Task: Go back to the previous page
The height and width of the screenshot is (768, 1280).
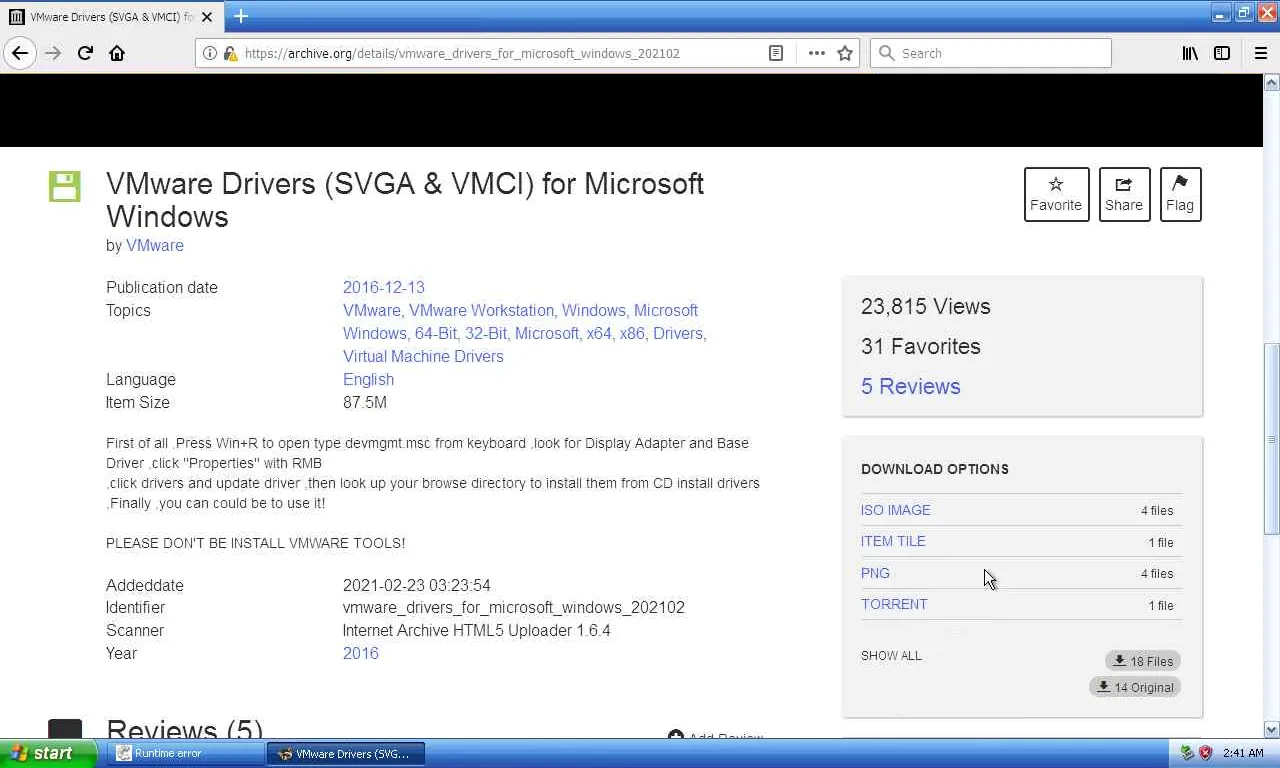Action: point(20,53)
